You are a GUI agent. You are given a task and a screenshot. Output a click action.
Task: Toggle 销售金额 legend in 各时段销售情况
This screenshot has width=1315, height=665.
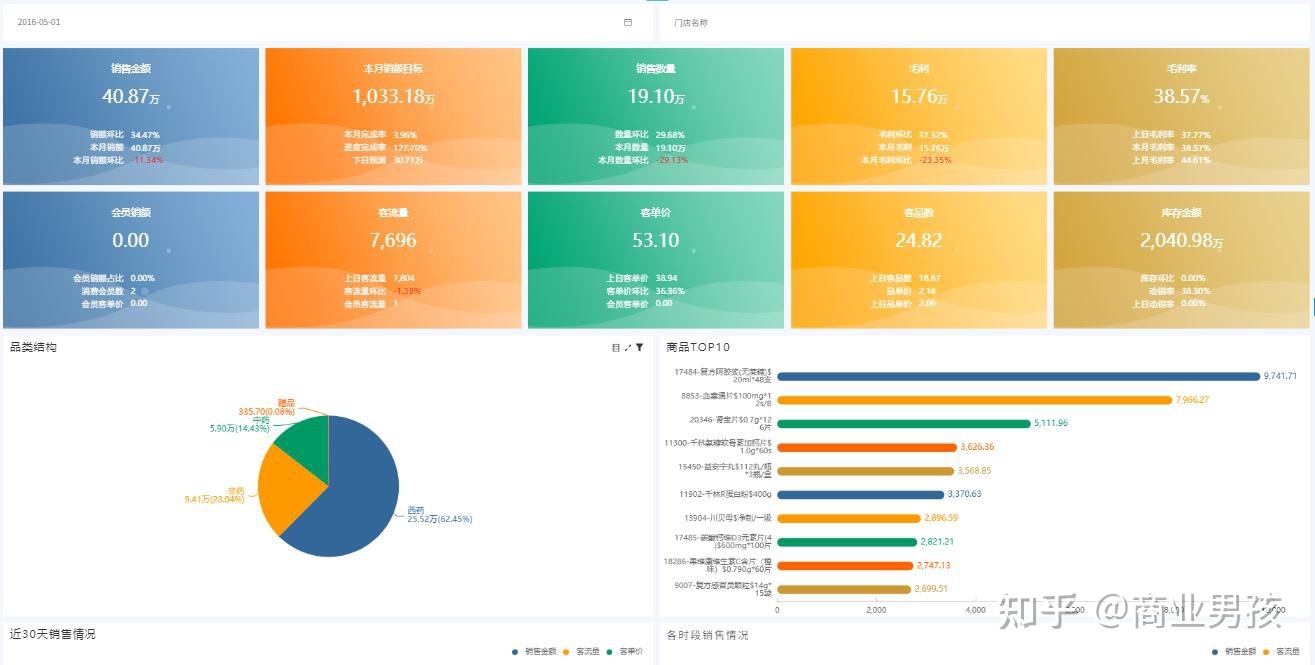(x=1233, y=652)
